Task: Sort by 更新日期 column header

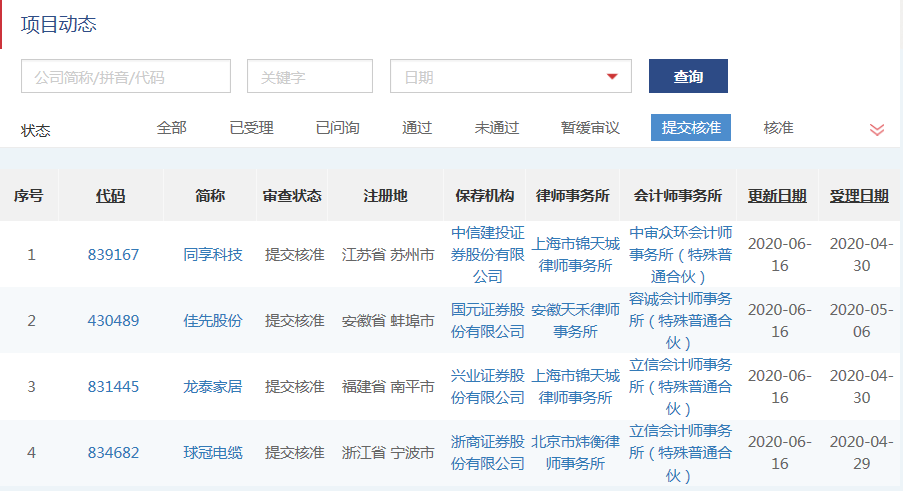Action: [777, 196]
